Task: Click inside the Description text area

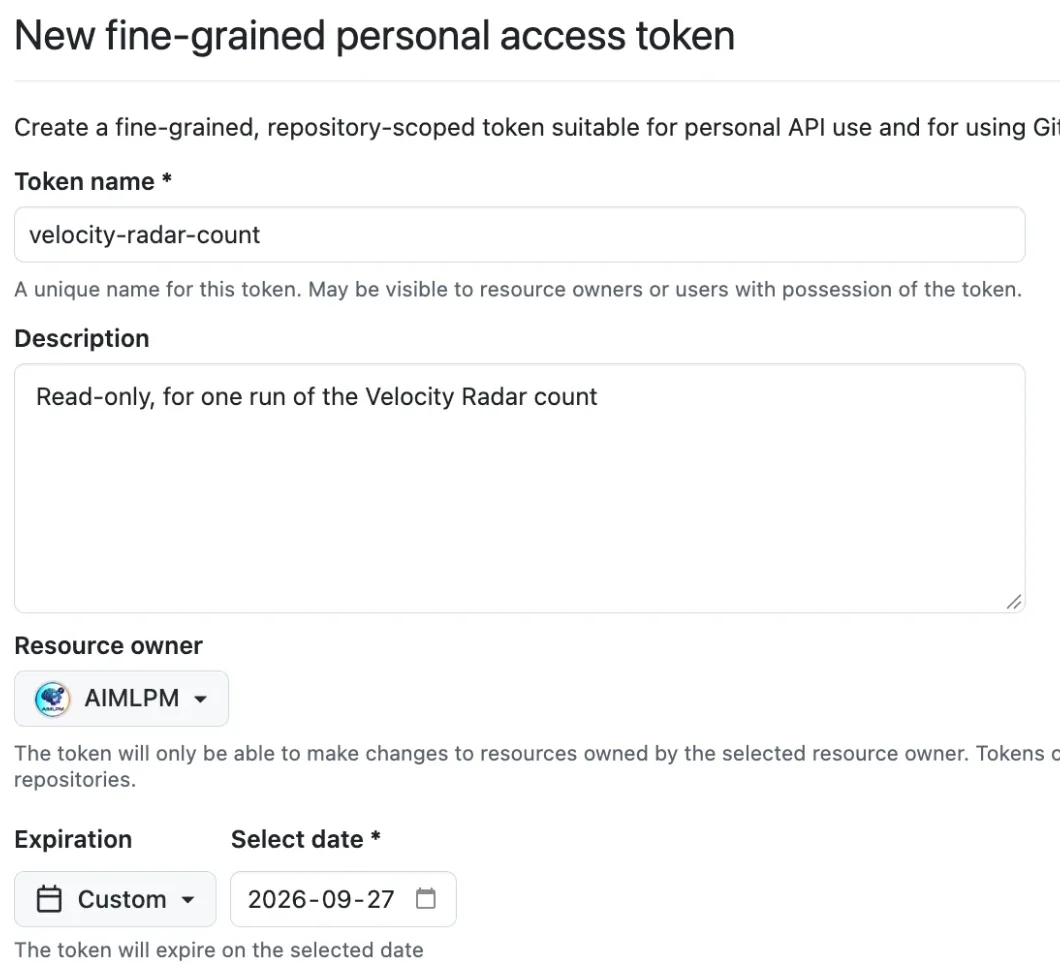Action: pos(520,488)
